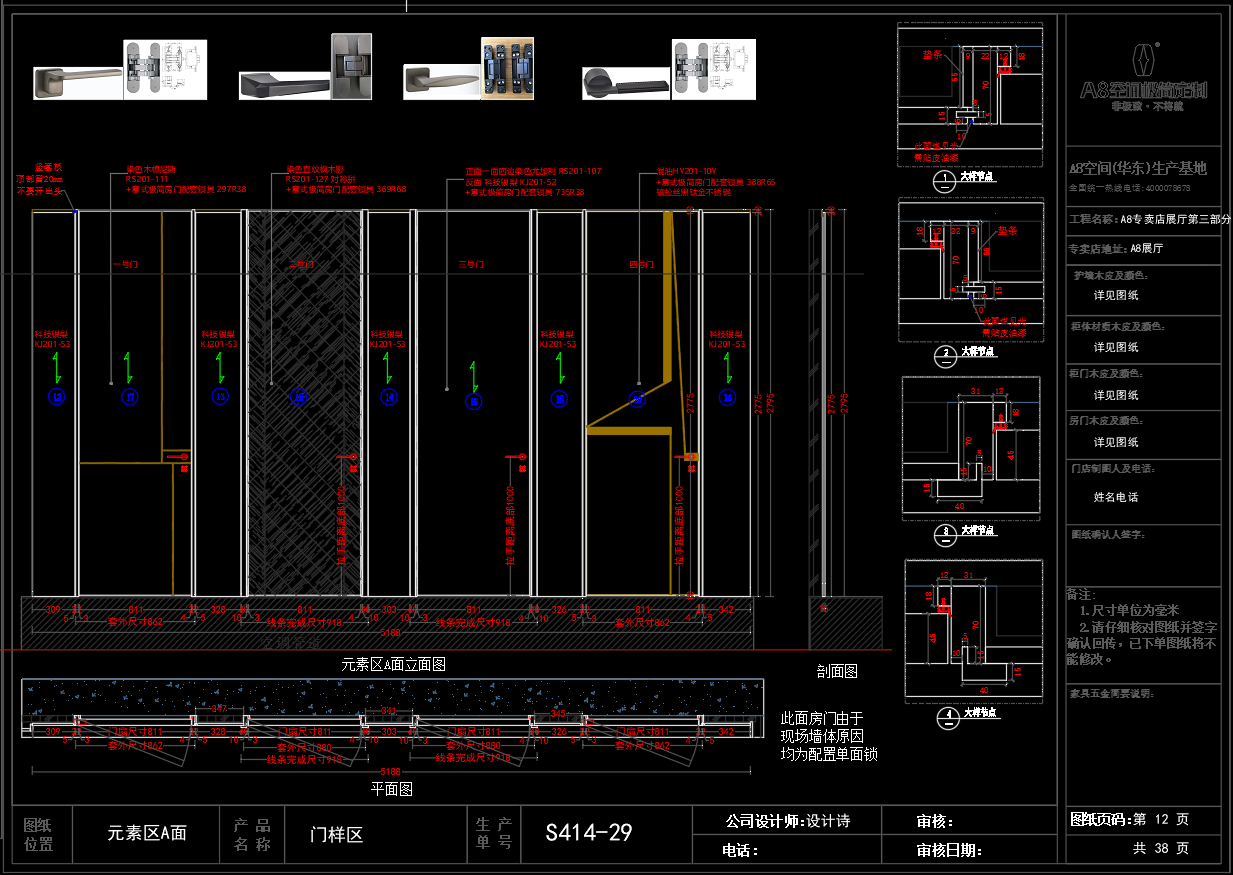Click the 门样区 product name cell
This screenshot has height=875, width=1233.
tap(337, 834)
